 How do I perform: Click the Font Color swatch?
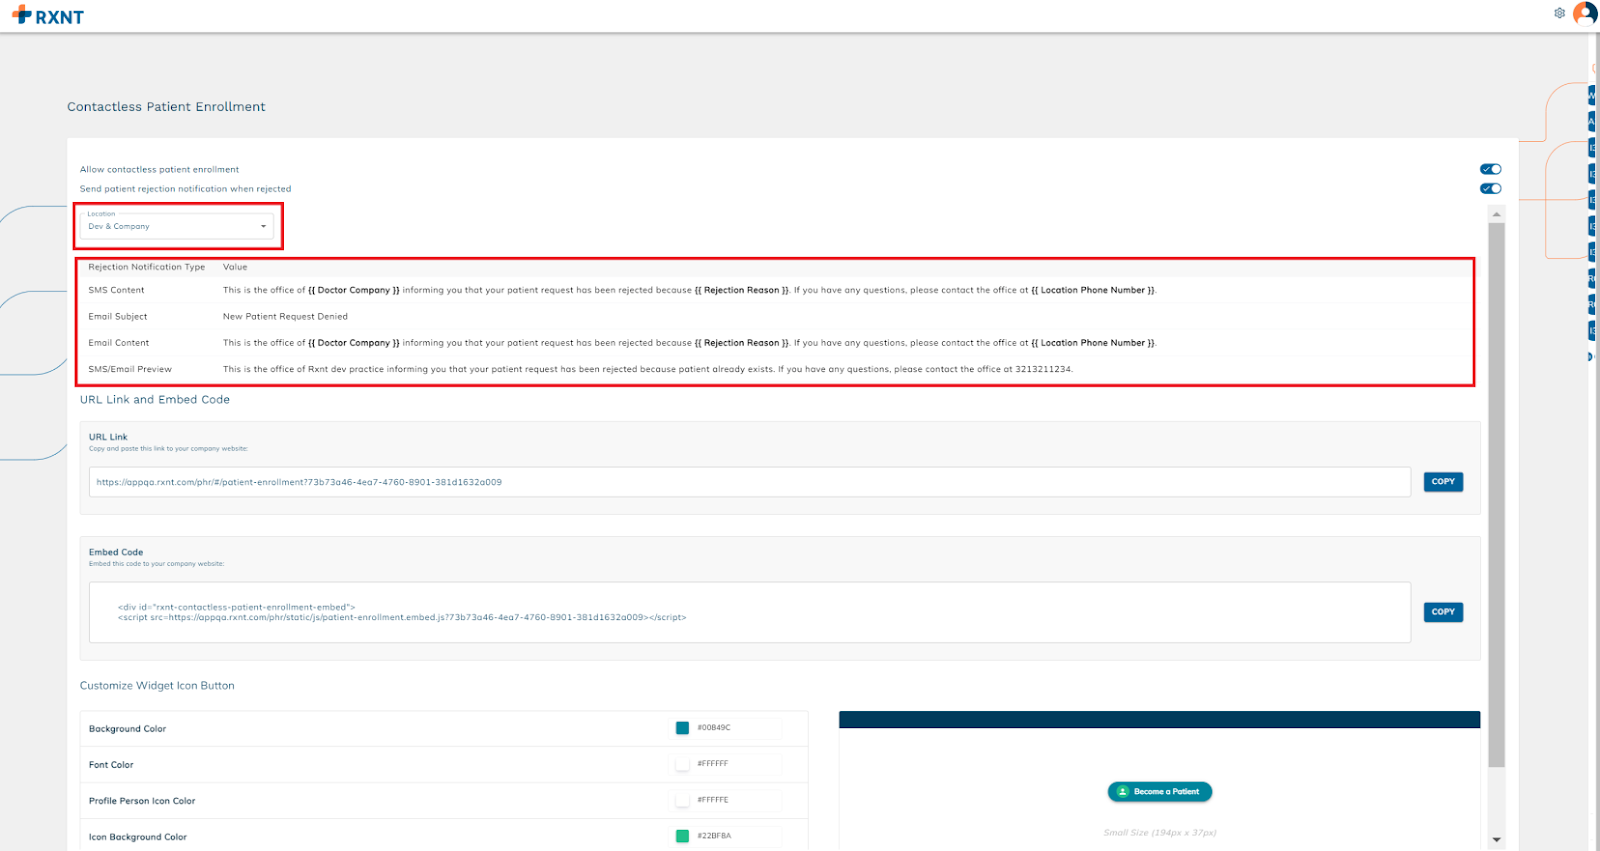pos(682,764)
